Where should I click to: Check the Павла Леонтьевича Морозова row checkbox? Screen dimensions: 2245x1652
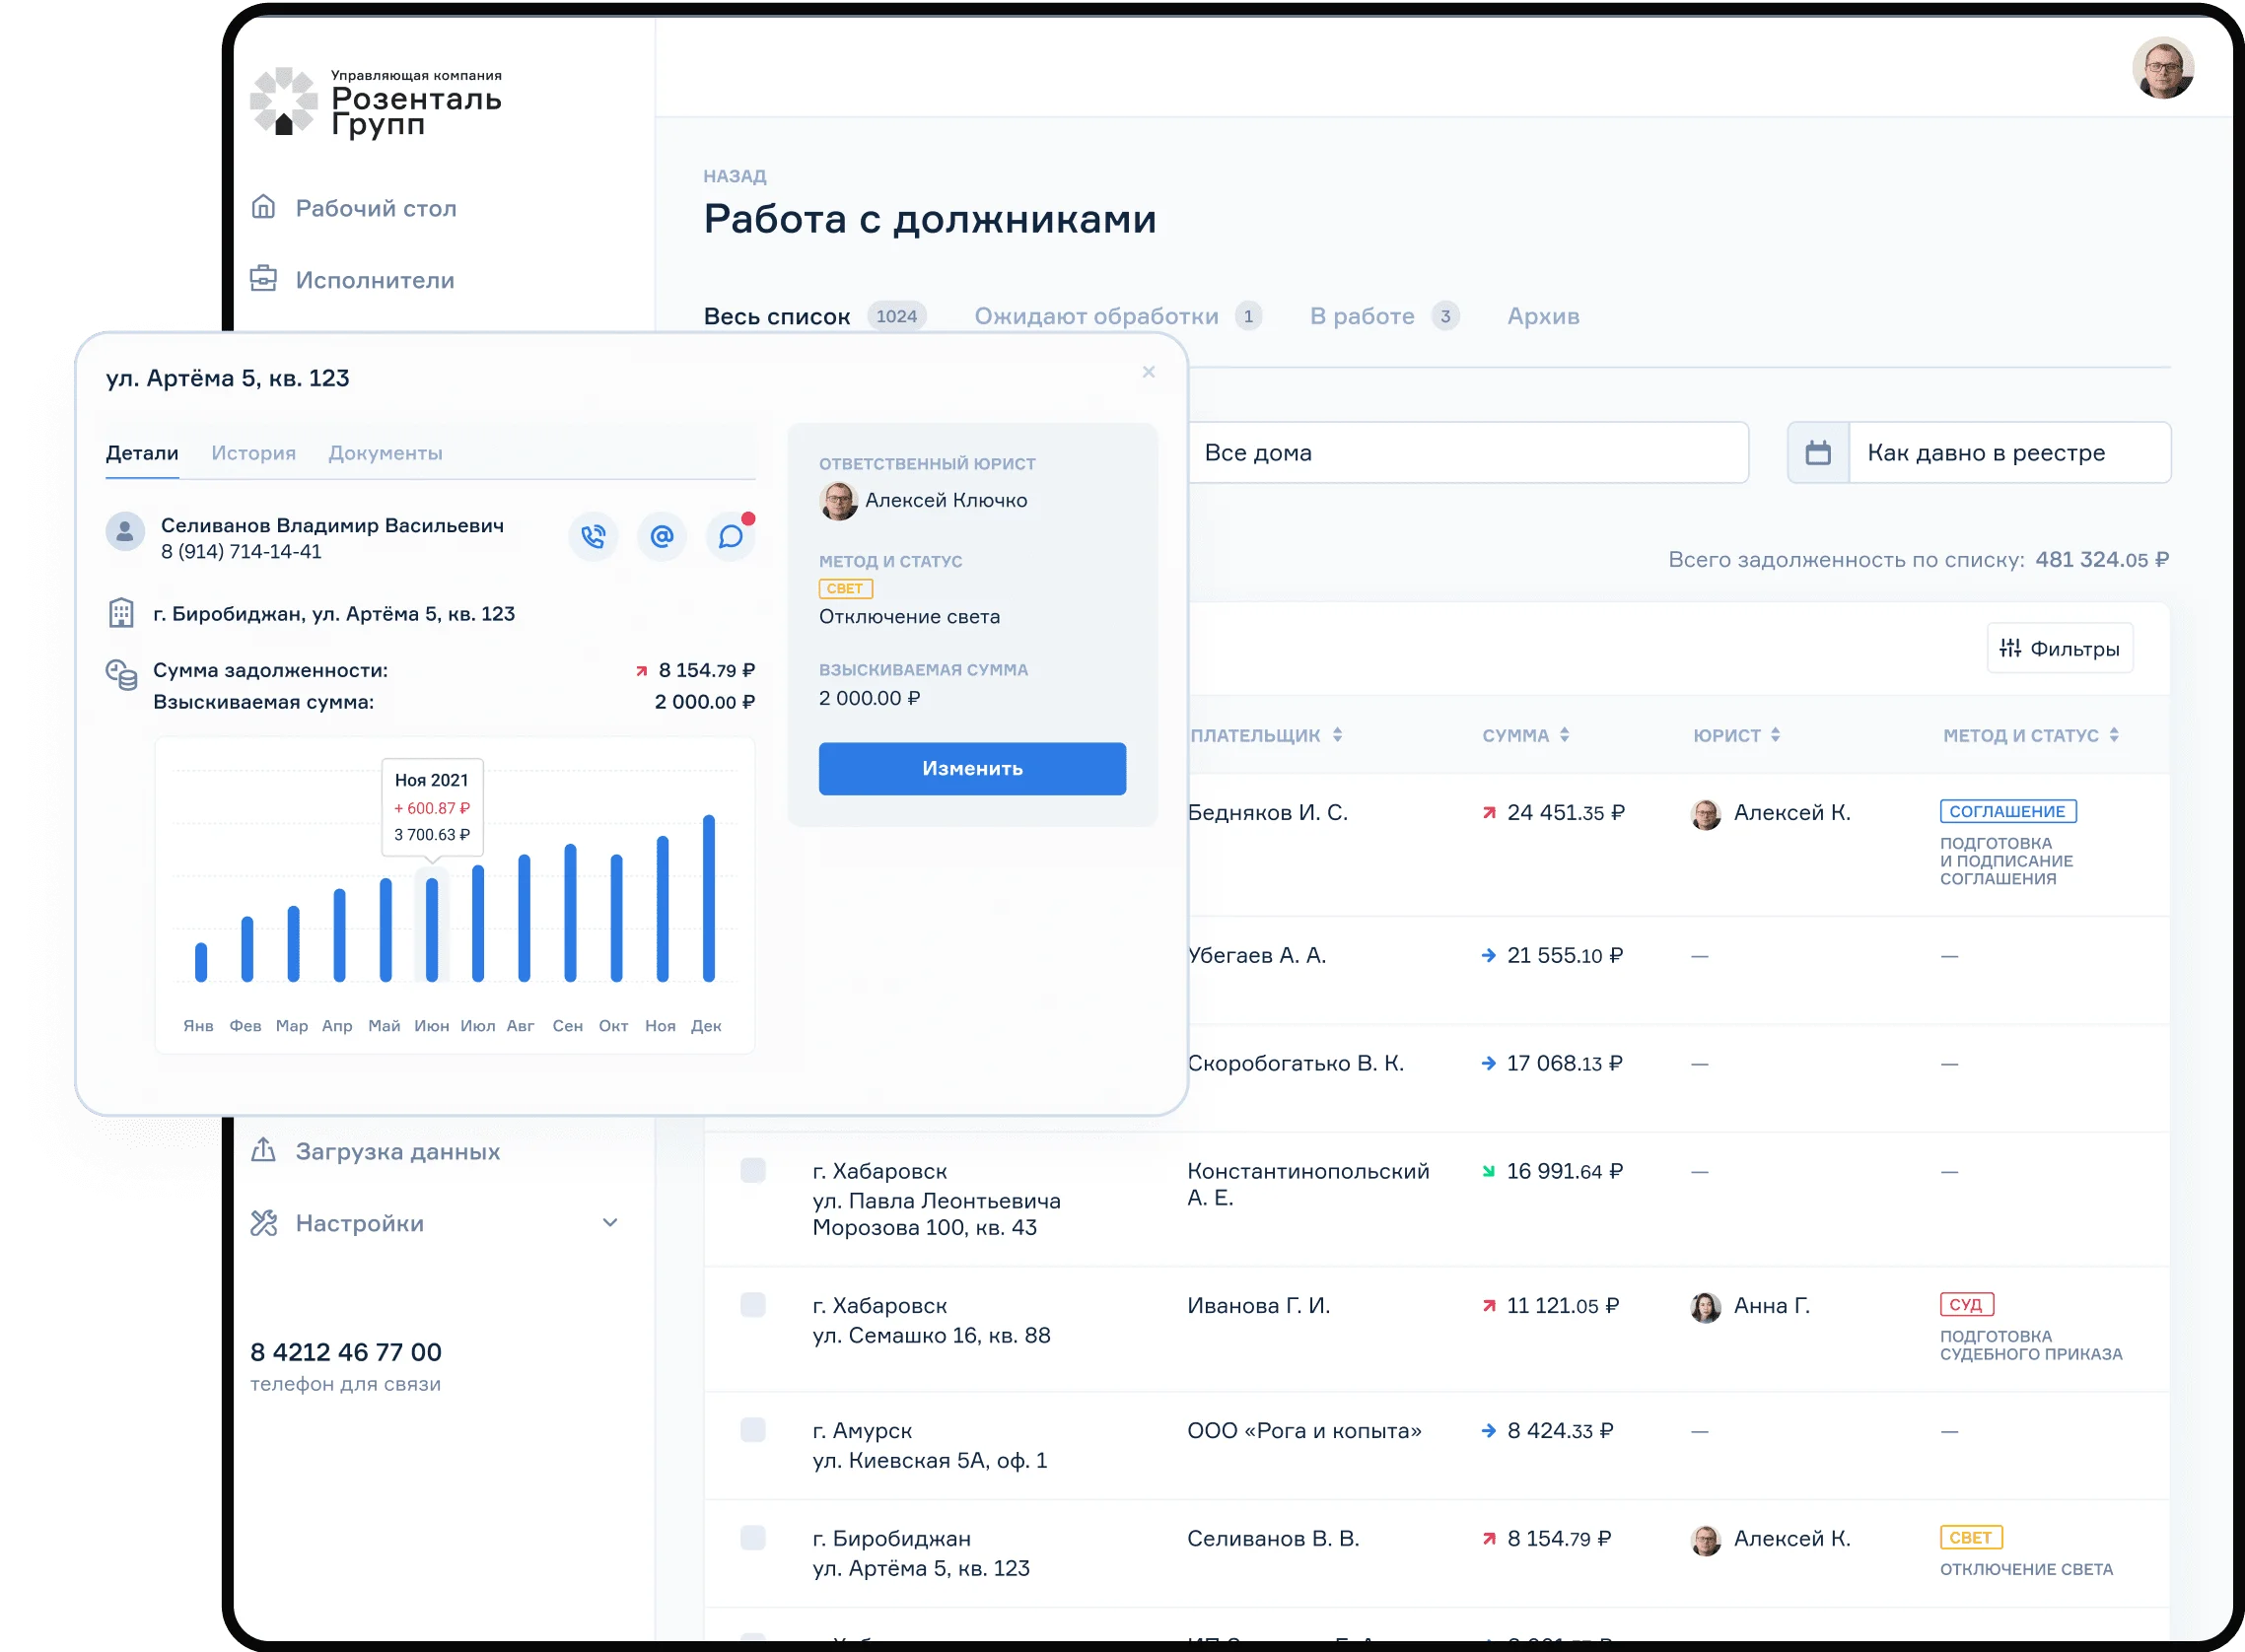click(x=753, y=1170)
